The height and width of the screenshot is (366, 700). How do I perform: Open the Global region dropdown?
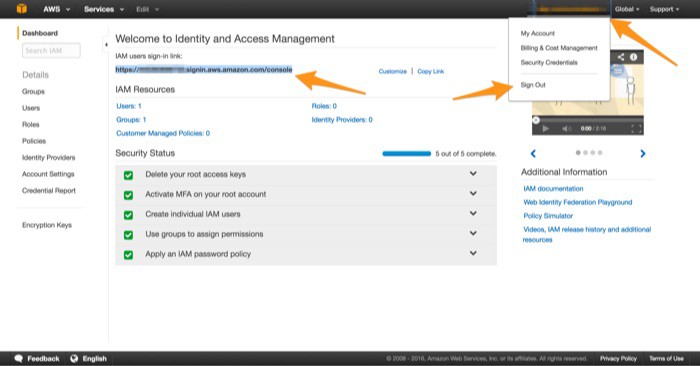point(627,9)
